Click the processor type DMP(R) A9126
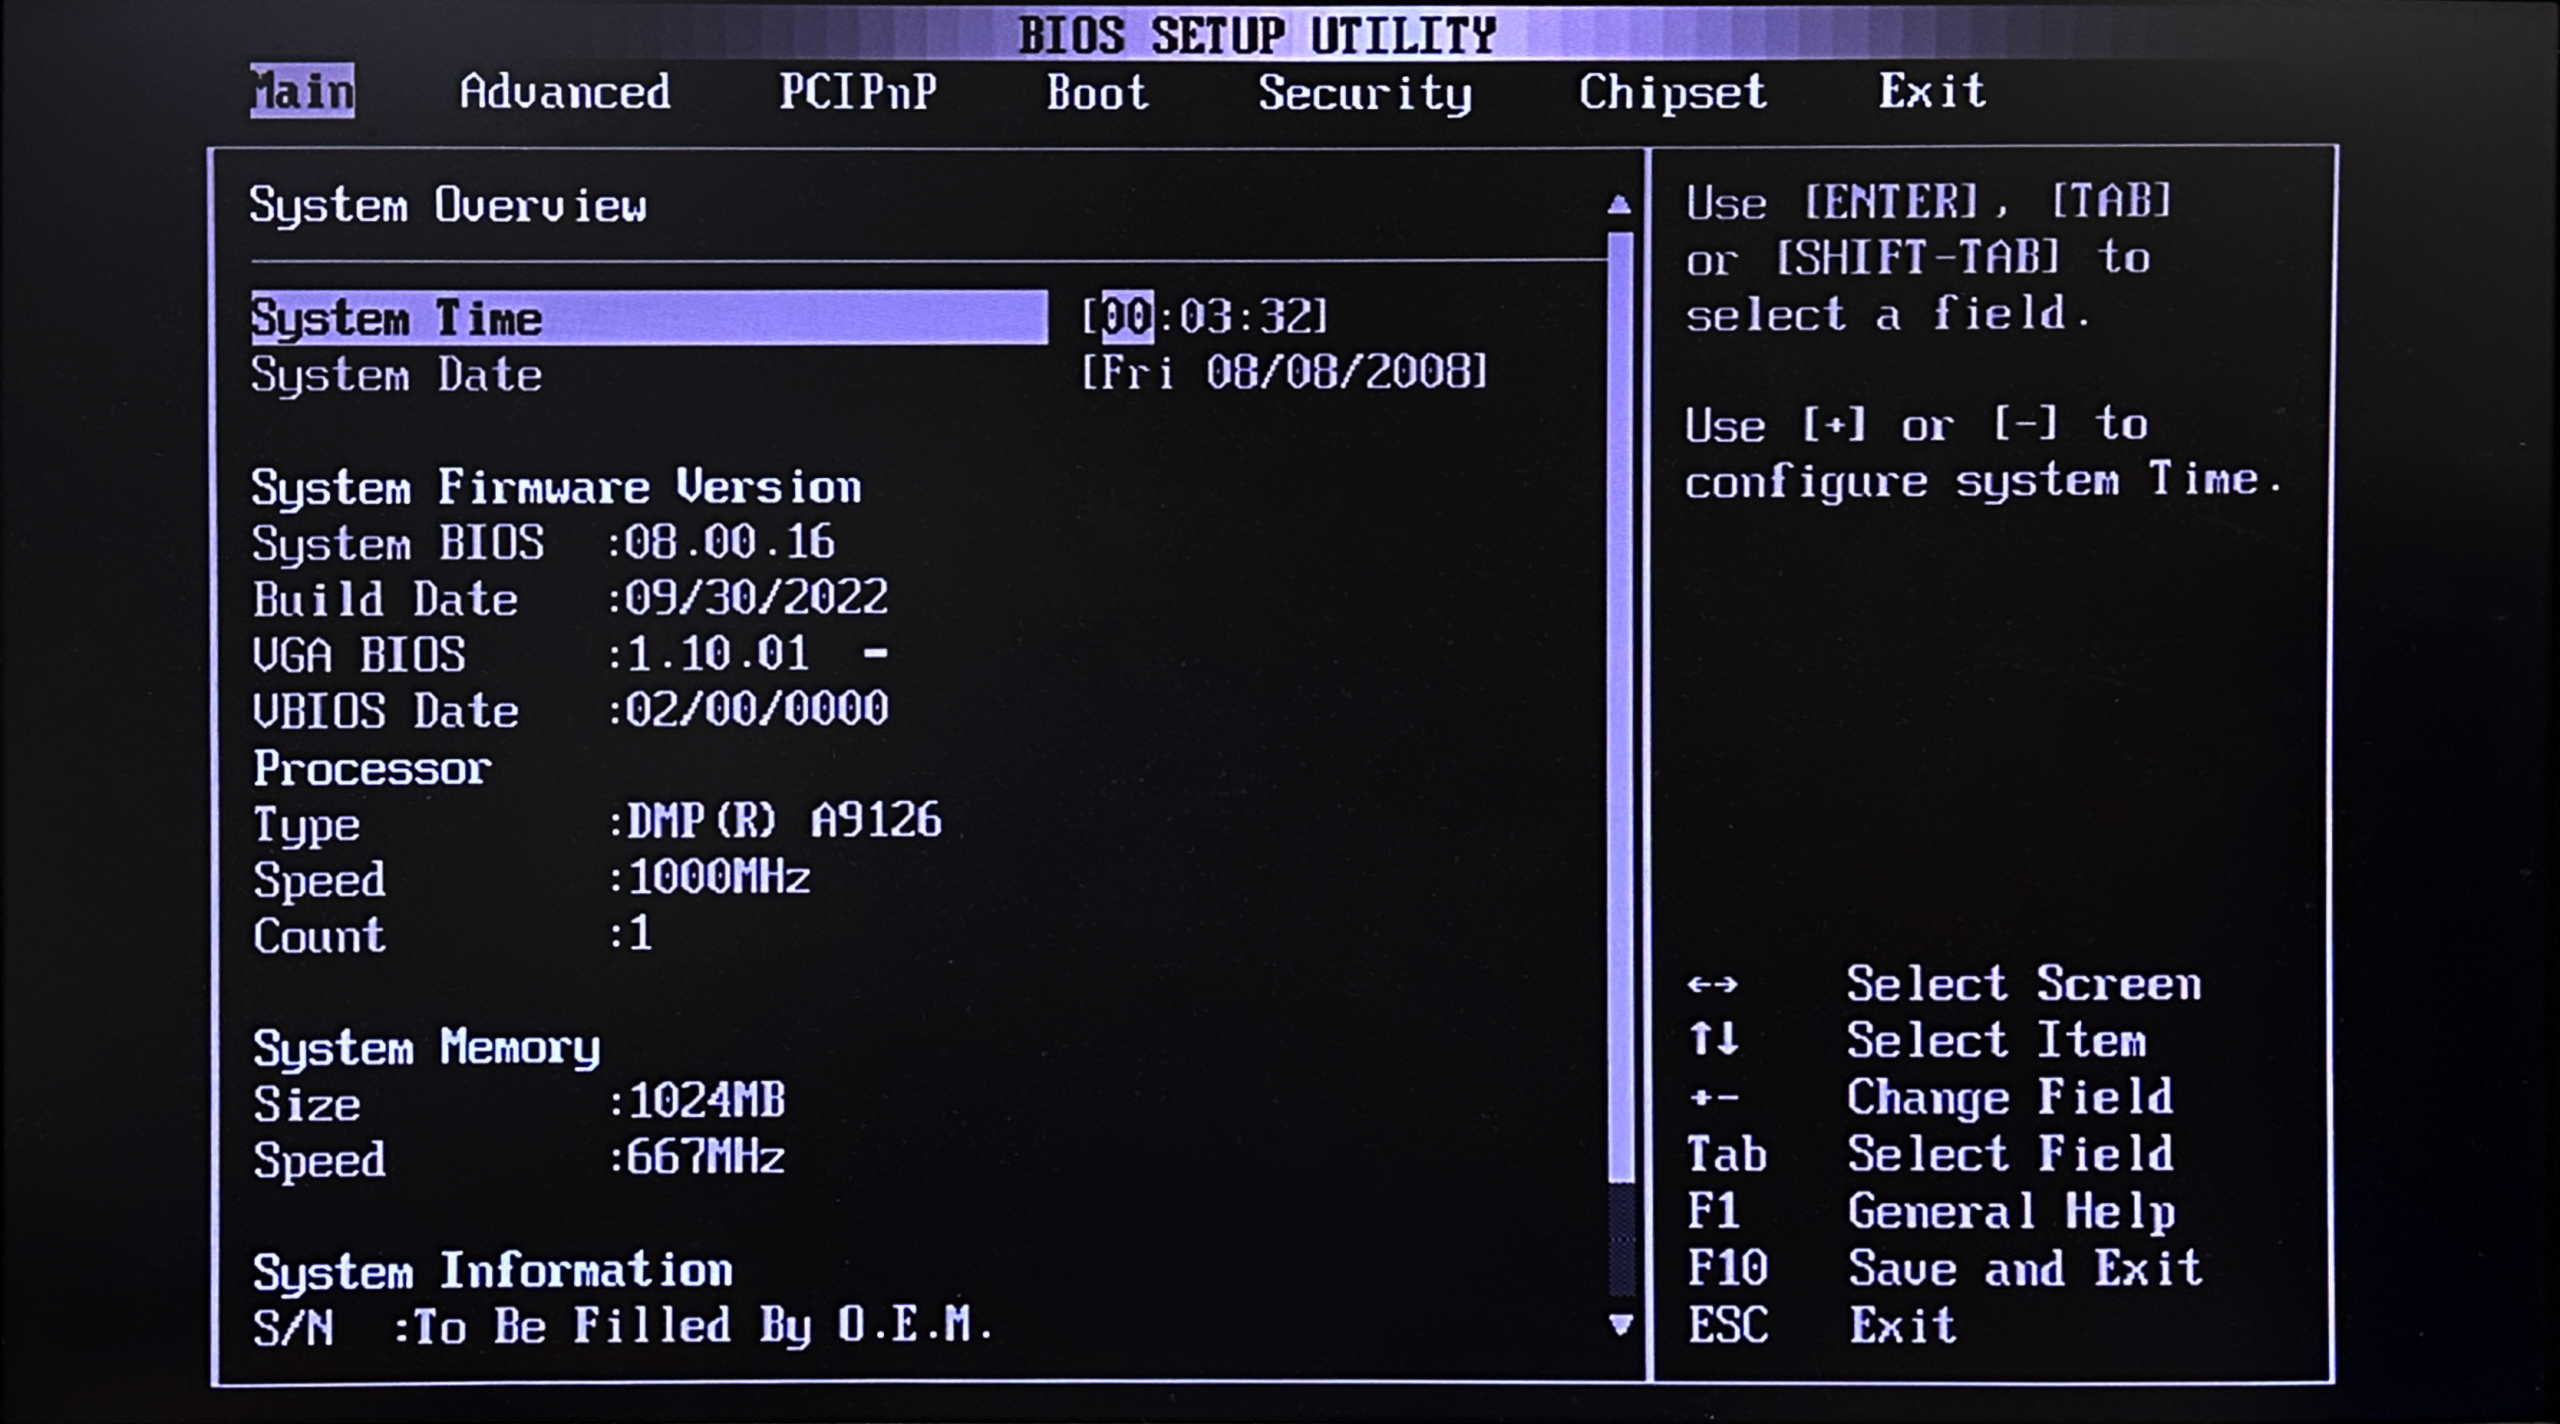2560x1424 pixels. pyautogui.click(x=783, y=822)
